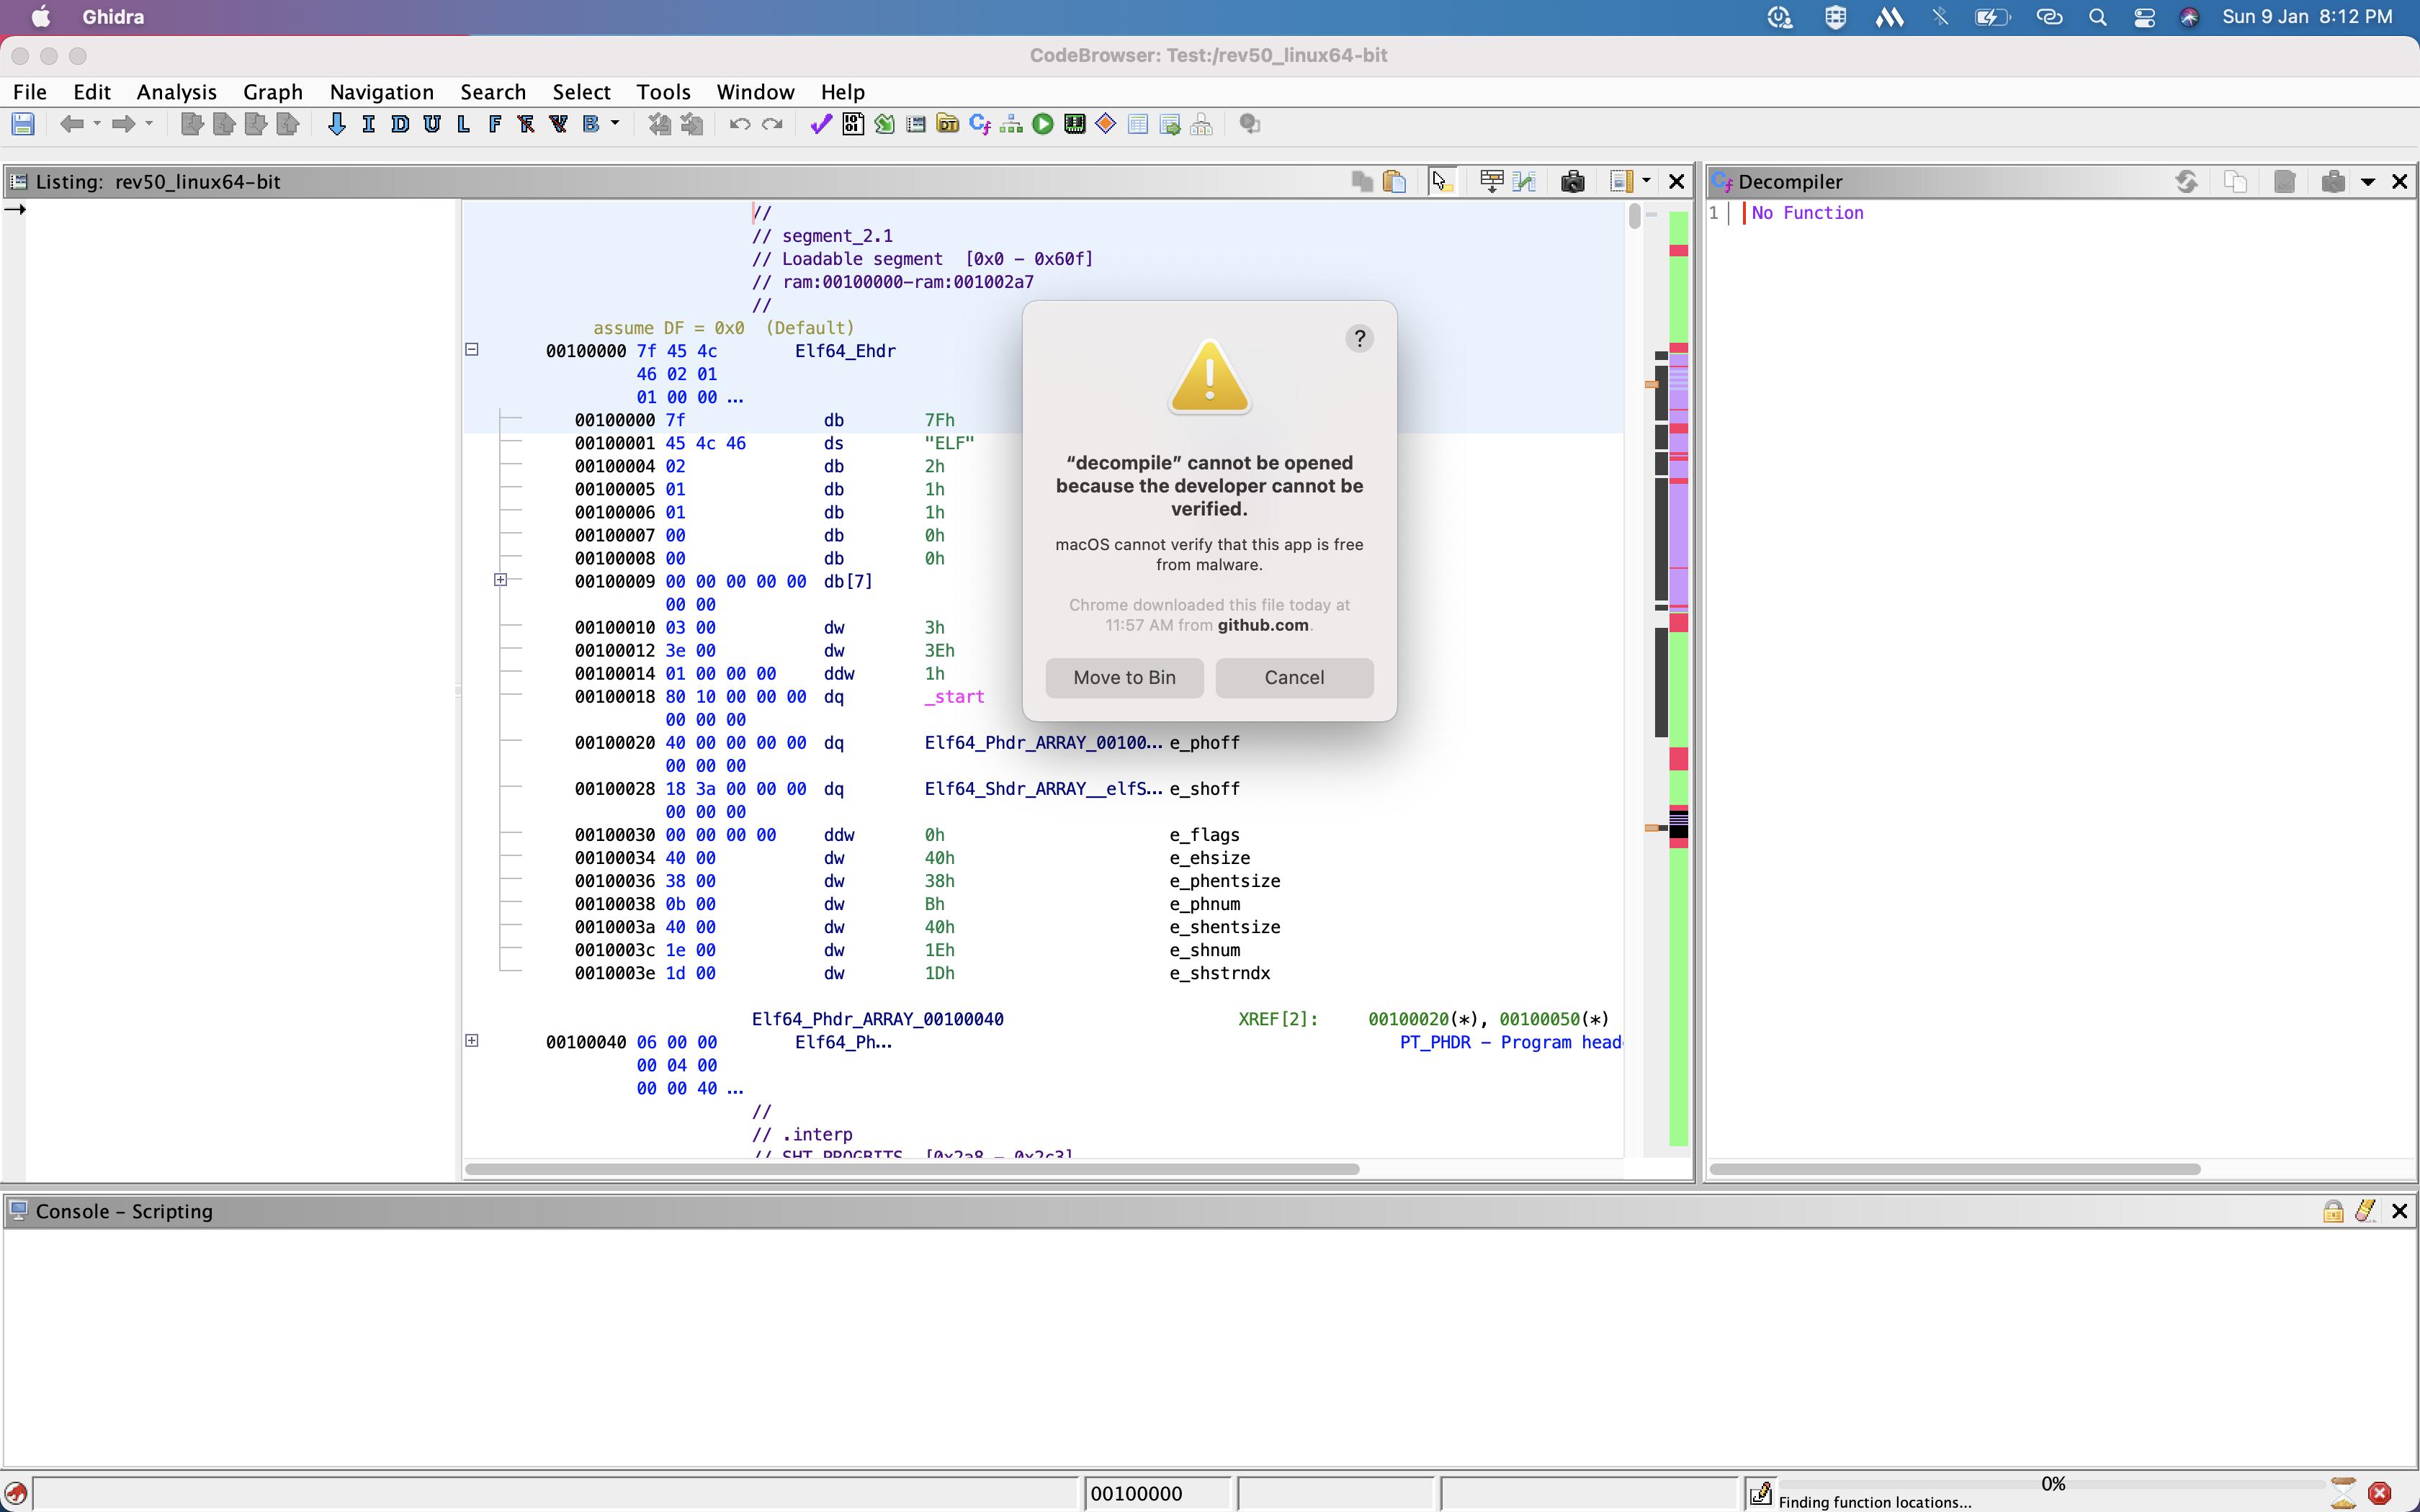
Task: Expand the db[7] array row
Action: pos(501,580)
